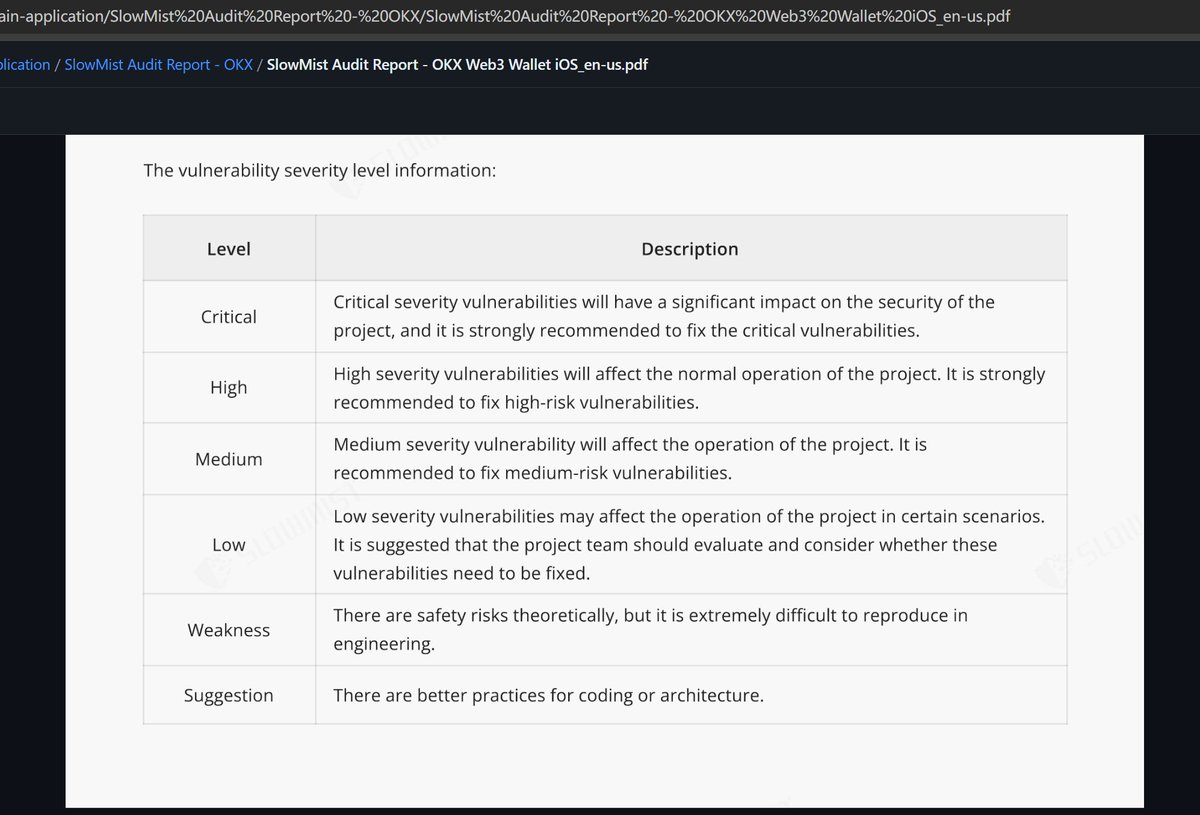Click the Weakness description about safety risks
The image size is (1200, 815).
click(650, 630)
